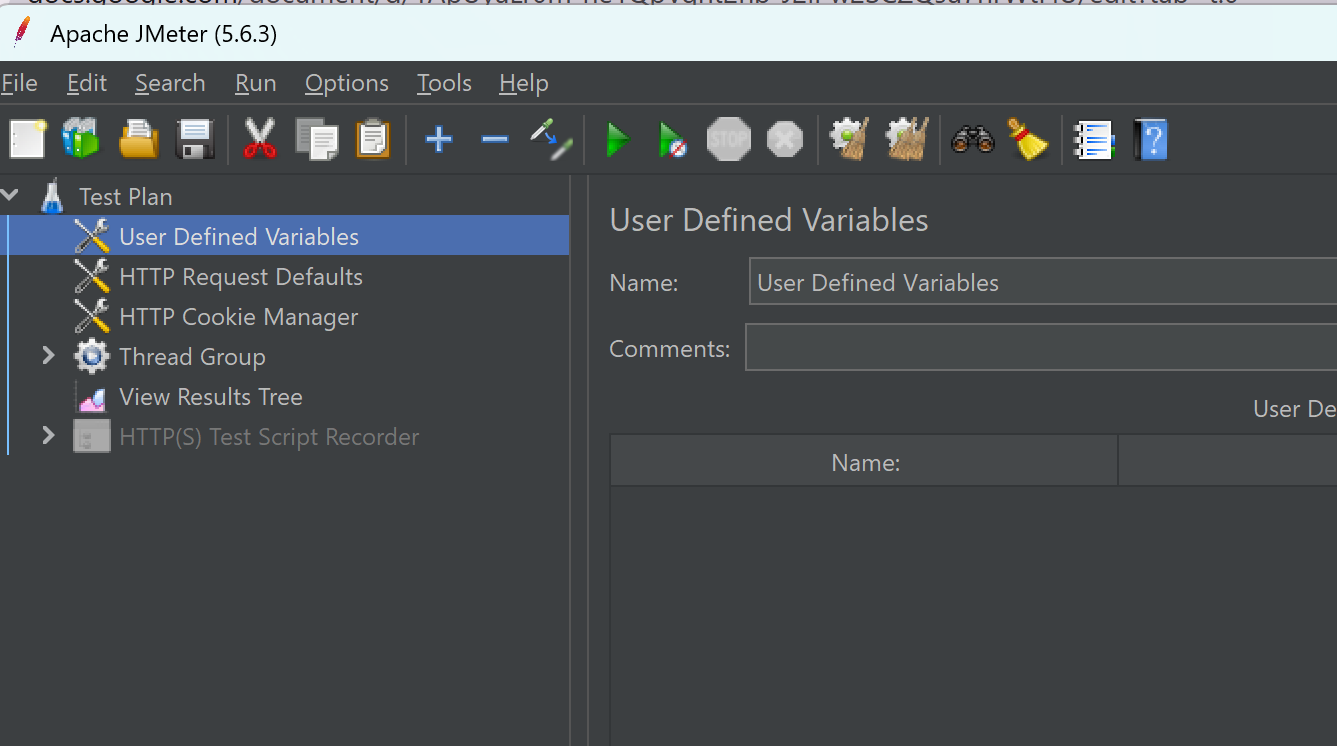The height and width of the screenshot is (746, 1337).
Task: Click the Paste clipboard icon
Action: coord(373,139)
